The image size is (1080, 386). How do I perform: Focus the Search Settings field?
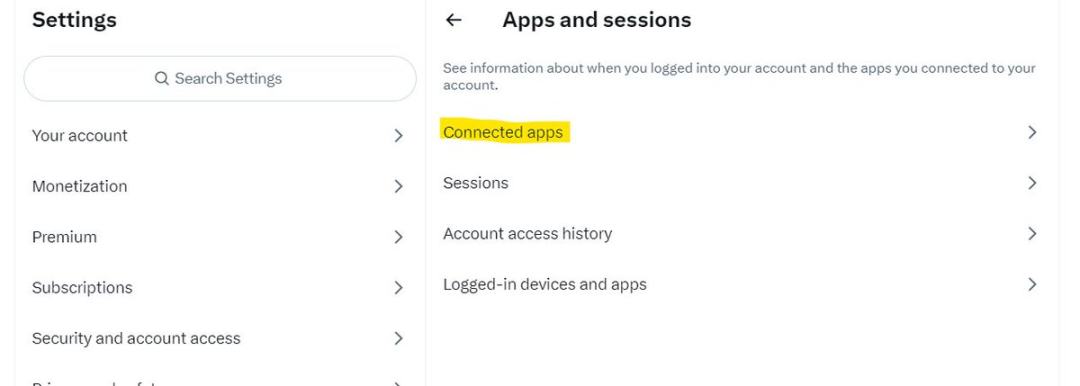pyautogui.click(x=220, y=79)
